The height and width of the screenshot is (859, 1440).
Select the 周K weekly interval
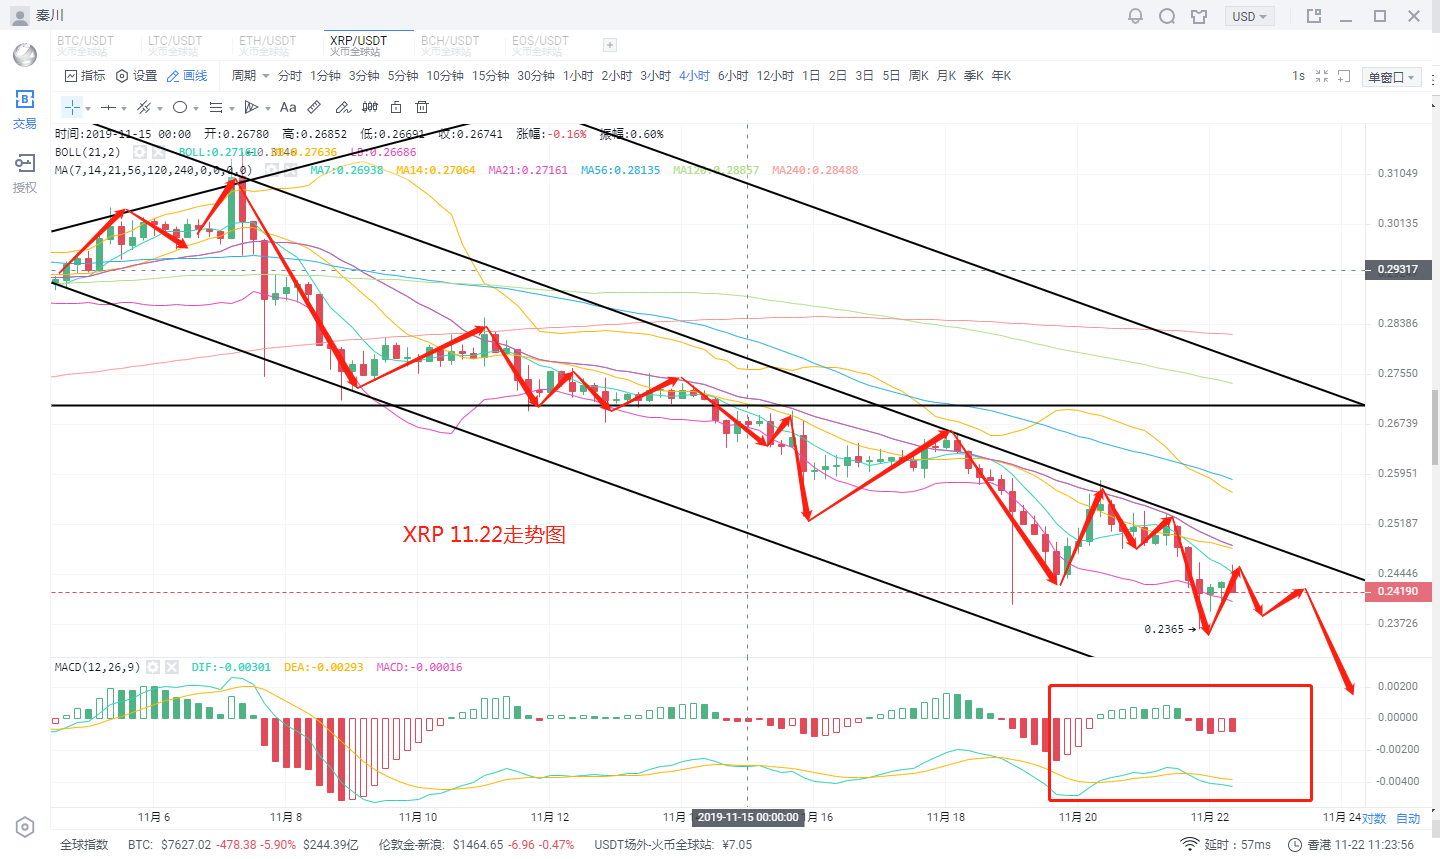coord(918,76)
